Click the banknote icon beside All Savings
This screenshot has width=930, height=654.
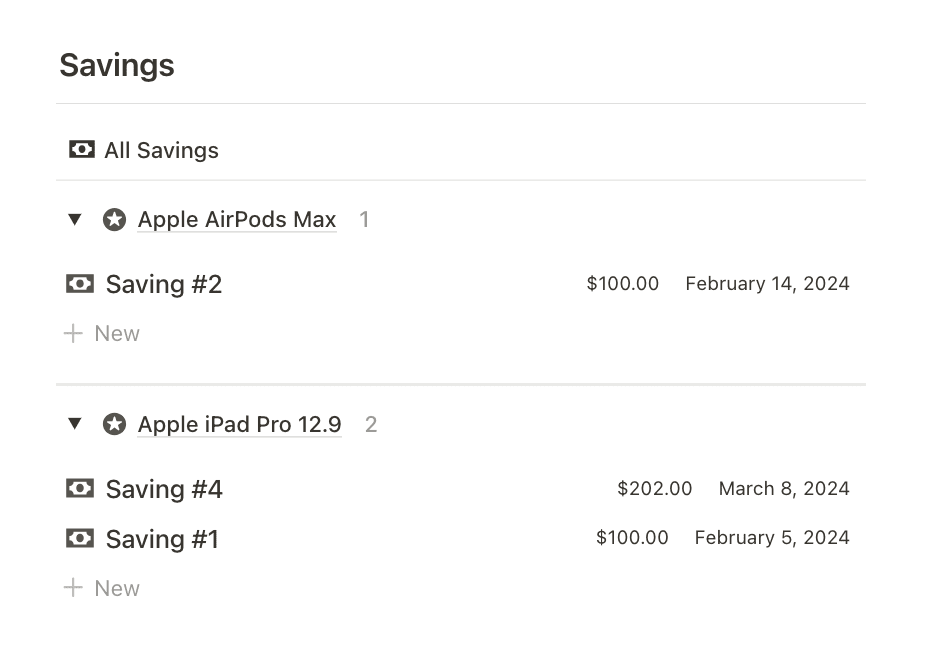[x=81, y=149]
